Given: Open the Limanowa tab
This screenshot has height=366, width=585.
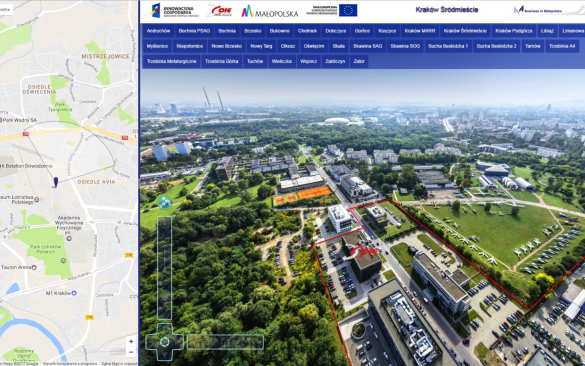Looking at the screenshot, I should pyautogui.click(x=573, y=31).
